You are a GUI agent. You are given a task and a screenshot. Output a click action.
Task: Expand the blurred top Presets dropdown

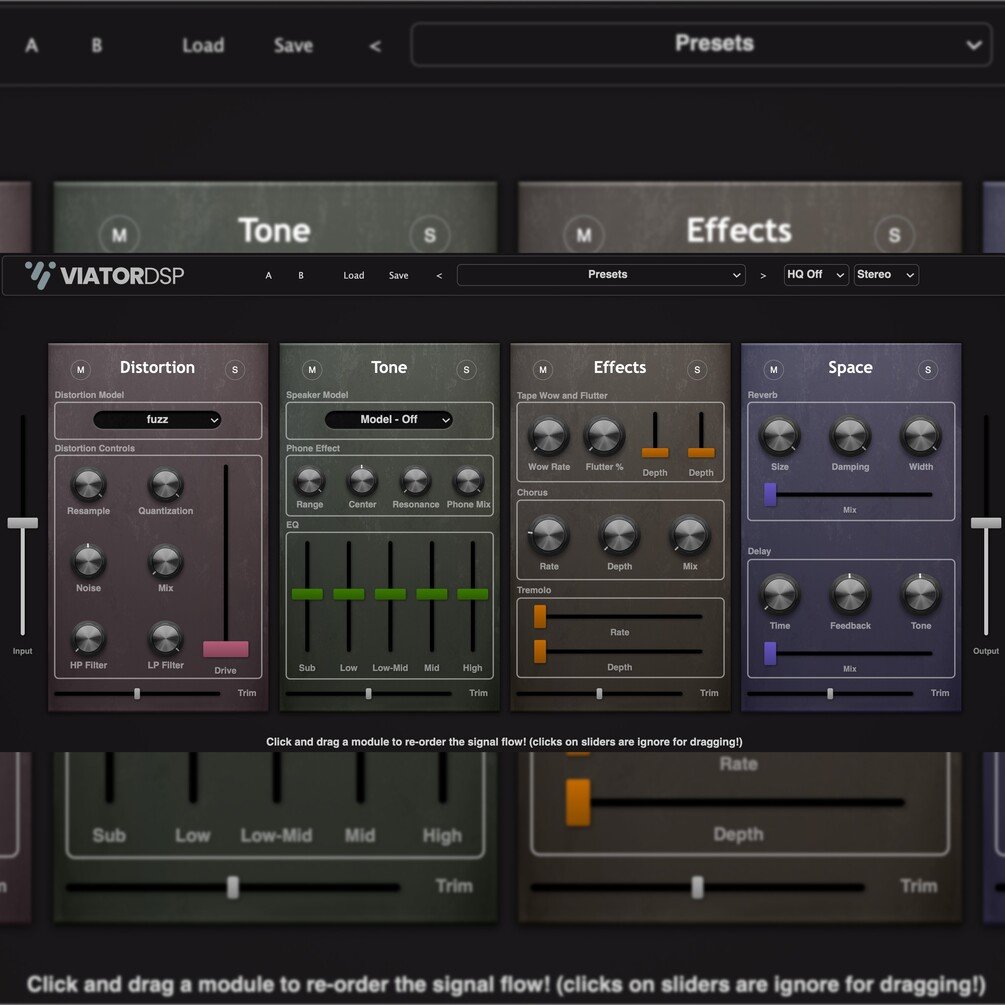[x=701, y=44]
